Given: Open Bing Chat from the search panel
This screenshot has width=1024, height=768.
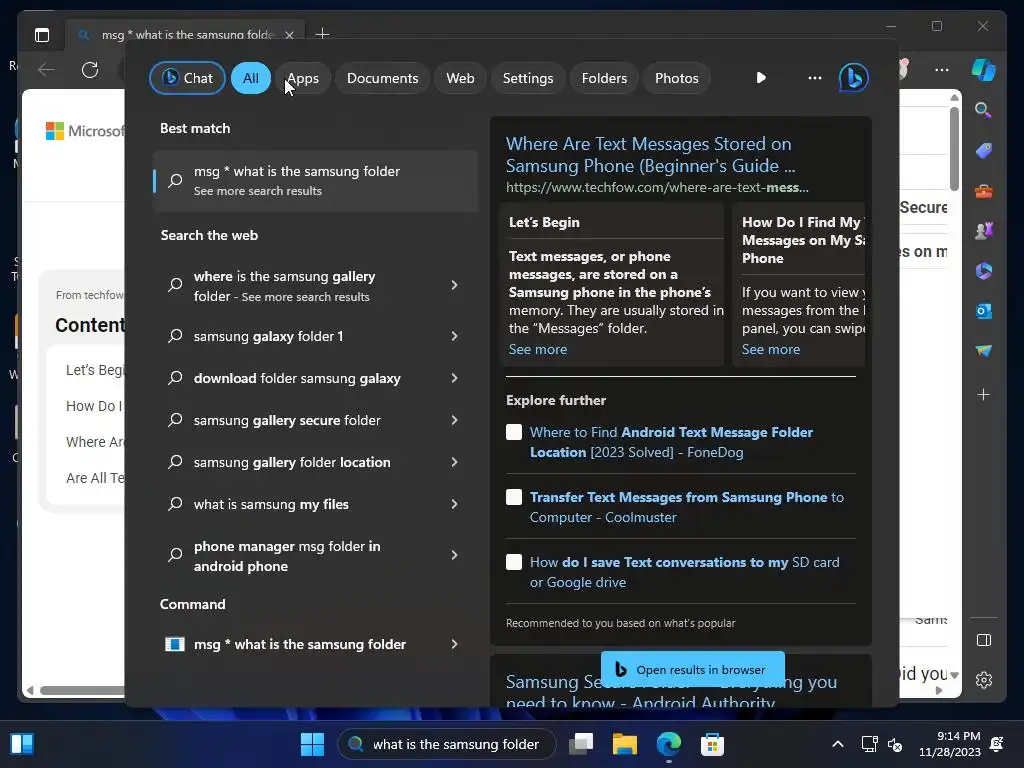Looking at the screenshot, I should click(x=187, y=78).
